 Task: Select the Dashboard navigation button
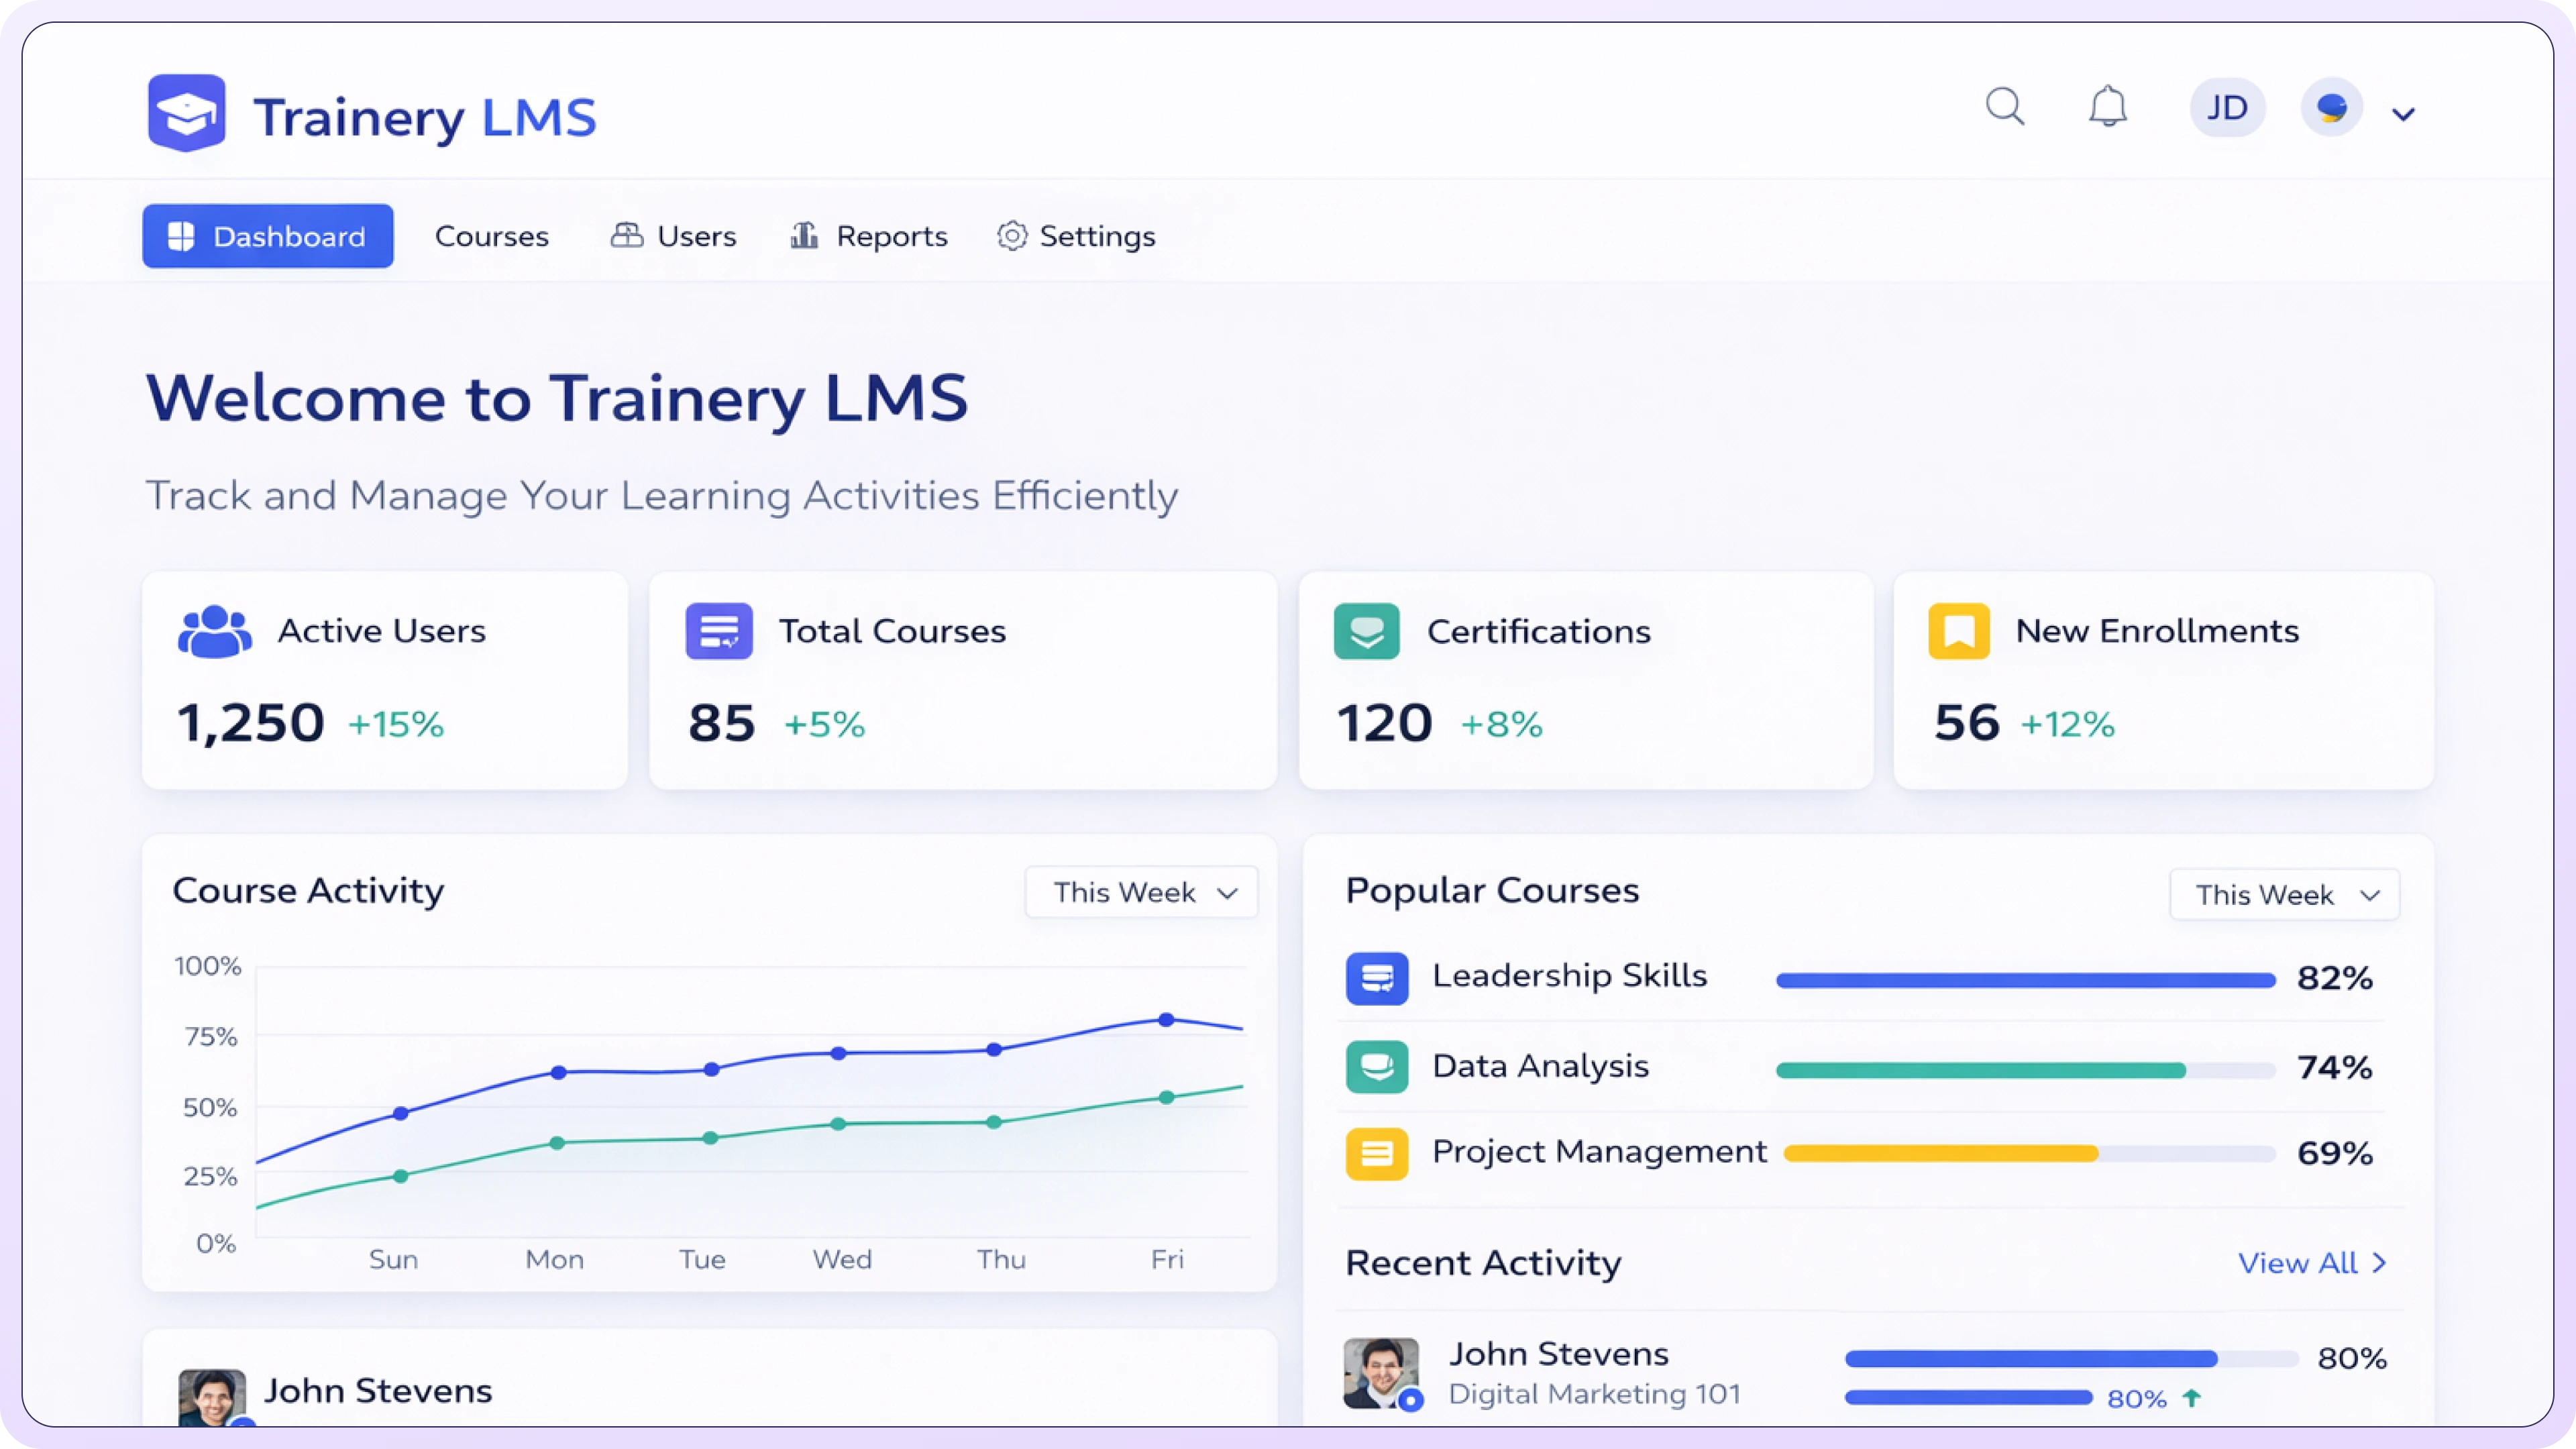[267, 236]
